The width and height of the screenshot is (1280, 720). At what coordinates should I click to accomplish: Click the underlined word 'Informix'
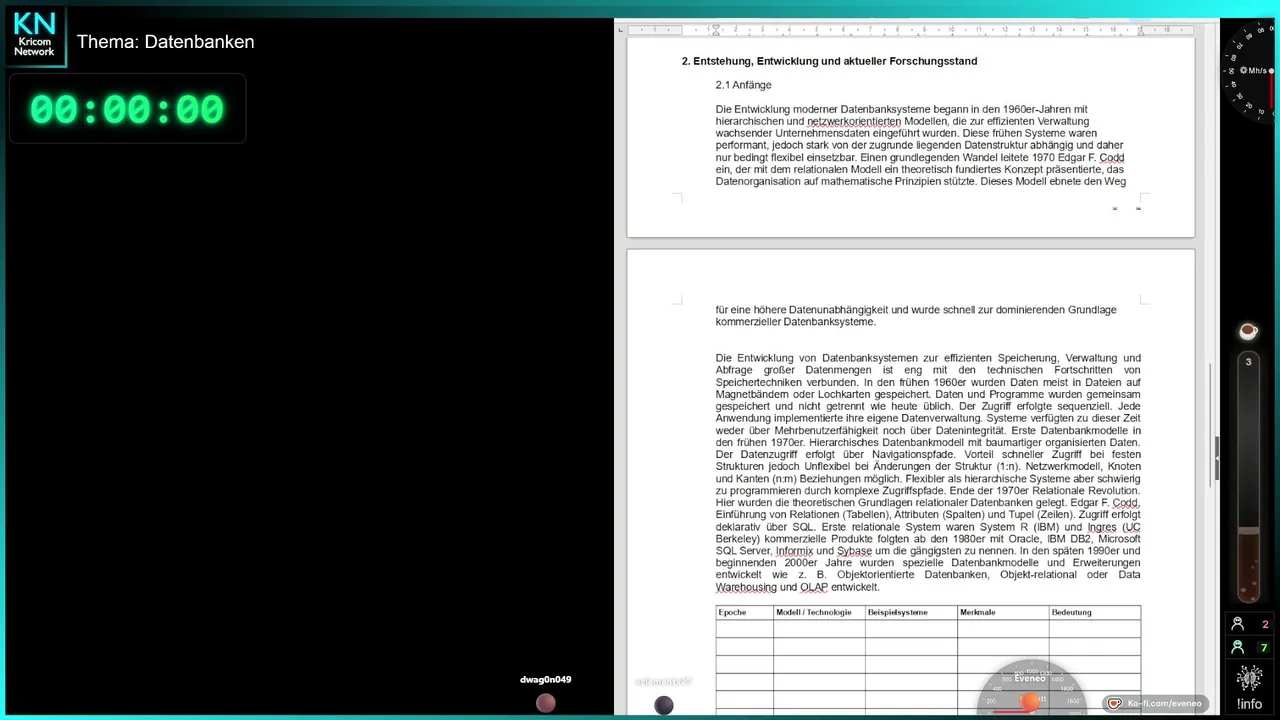click(x=794, y=551)
